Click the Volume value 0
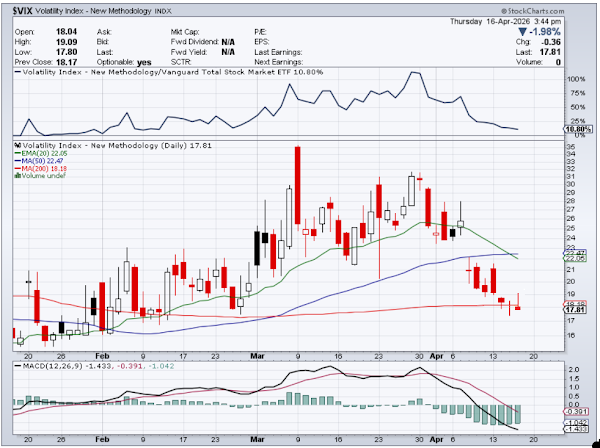This screenshot has height=448, width=600. click(x=559, y=62)
